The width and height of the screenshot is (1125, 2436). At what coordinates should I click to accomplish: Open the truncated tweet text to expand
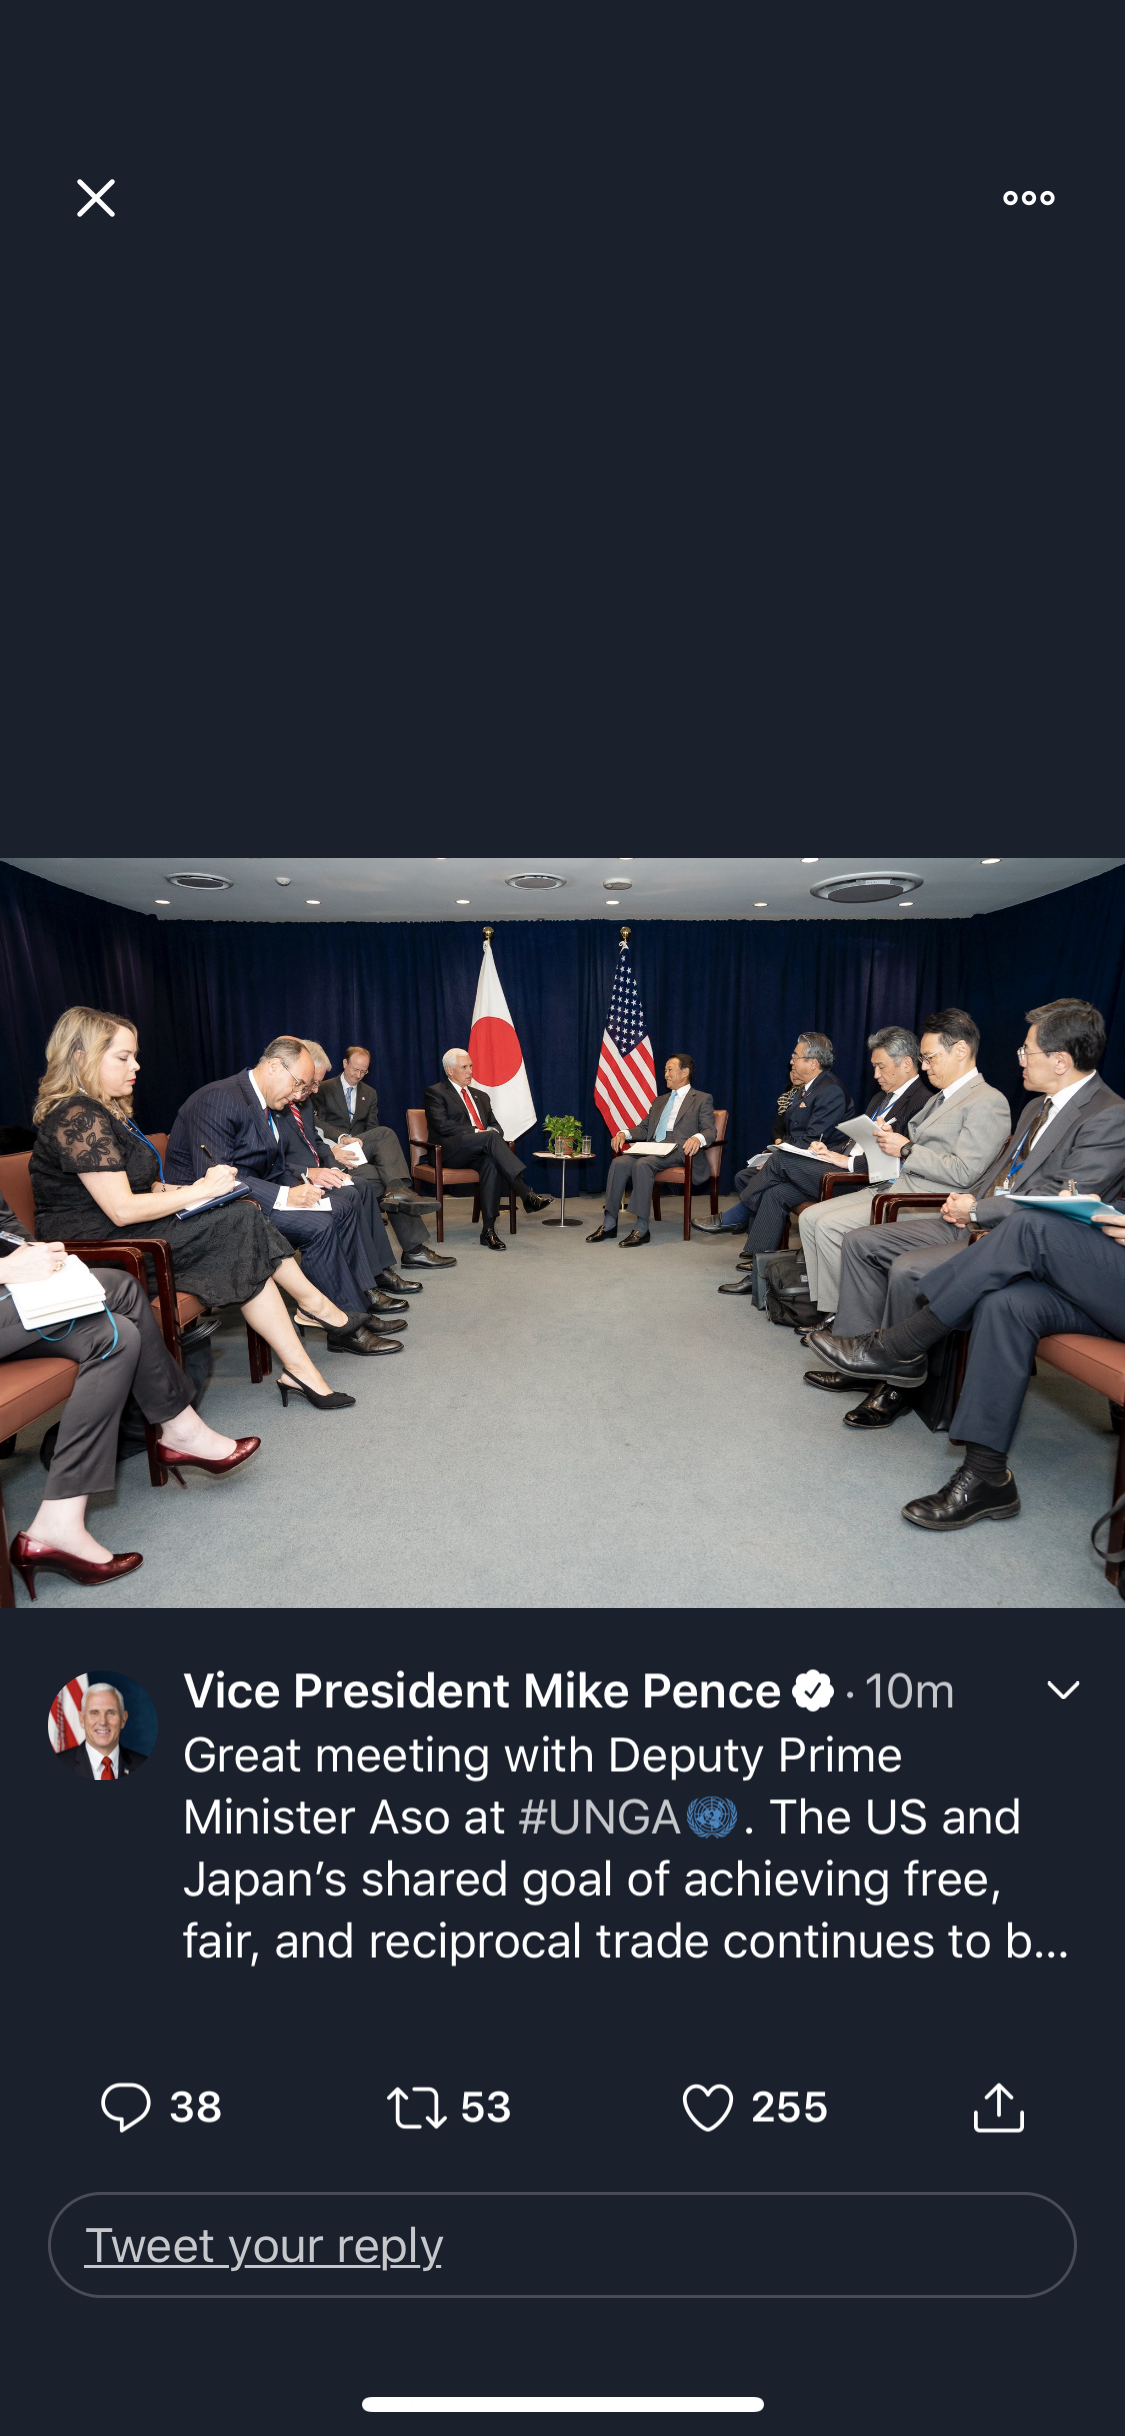pos(626,1848)
